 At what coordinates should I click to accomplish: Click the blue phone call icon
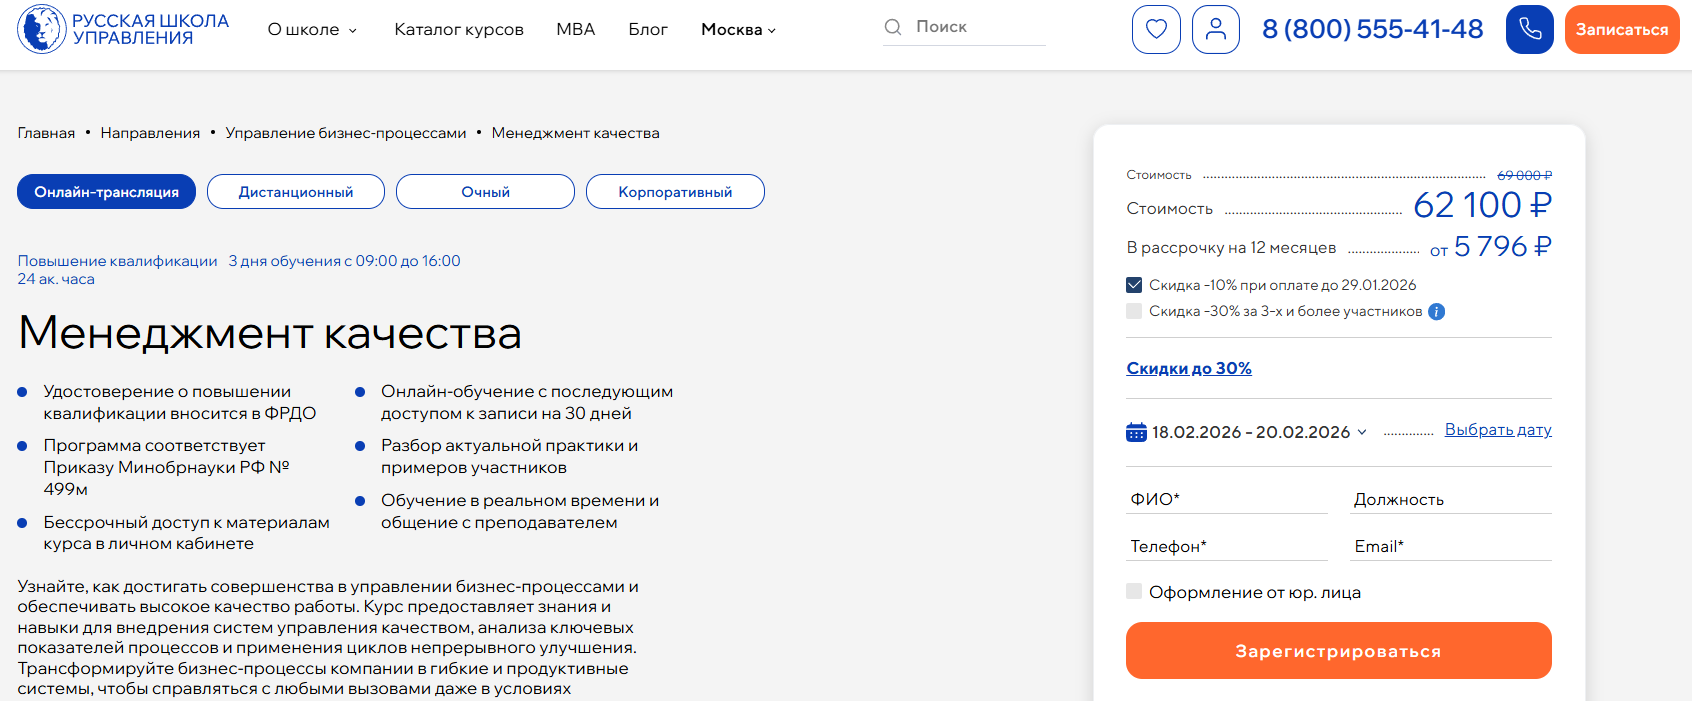[x=1529, y=29]
